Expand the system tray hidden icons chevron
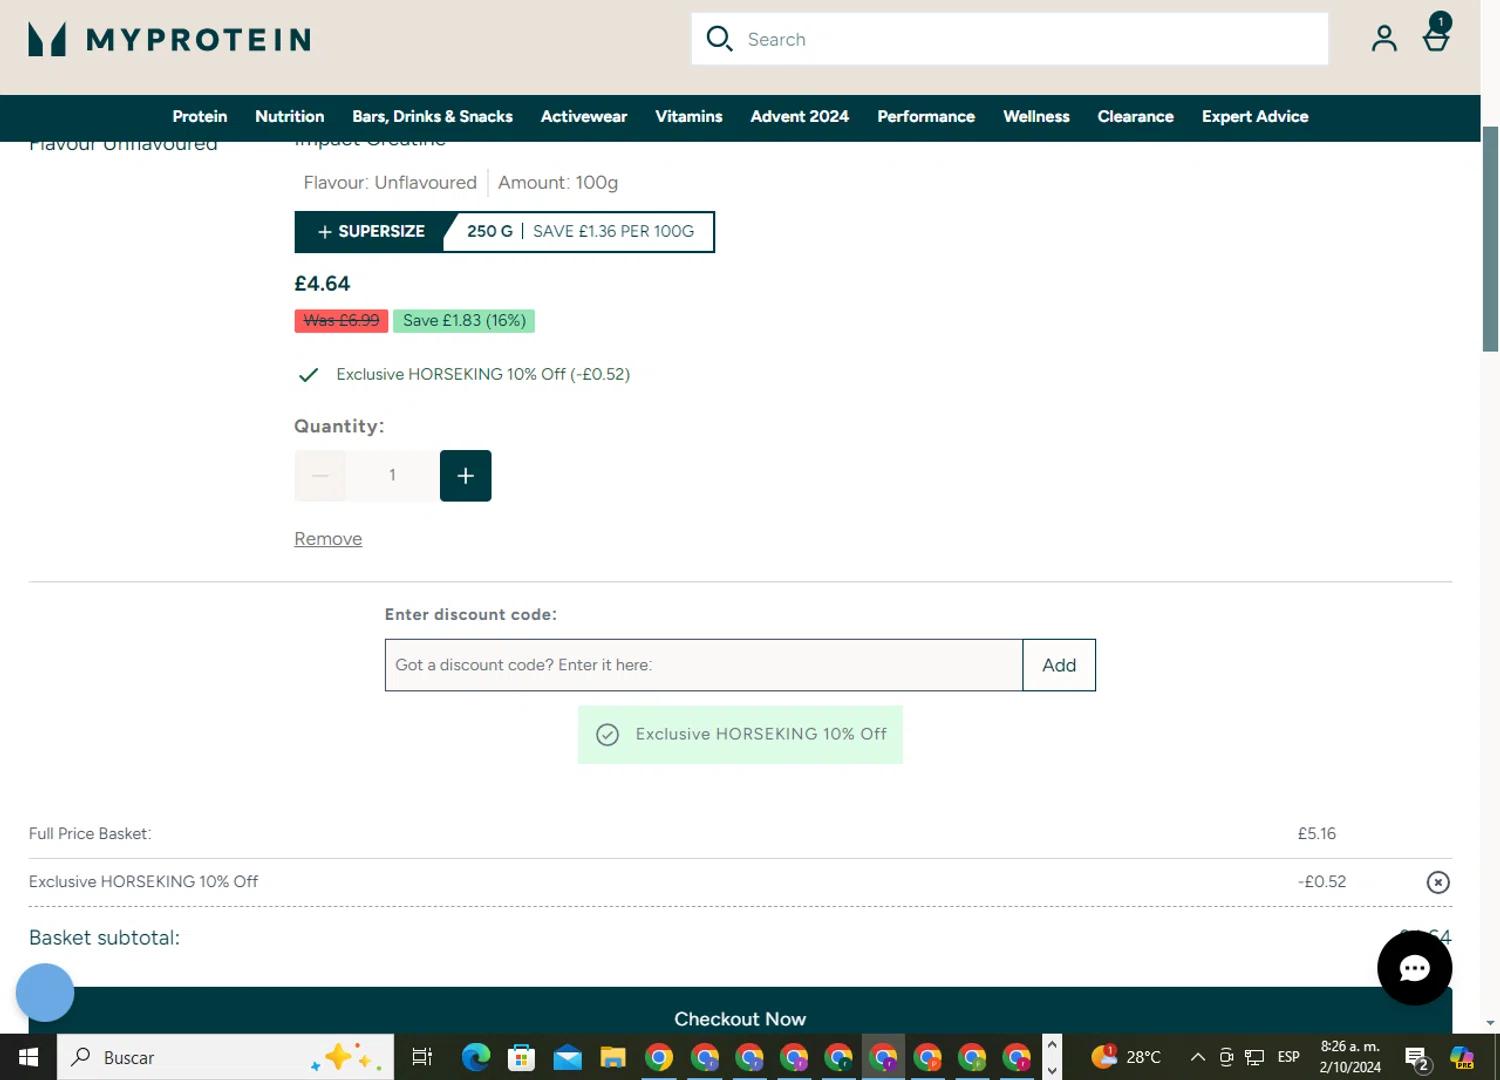 pos(1197,1057)
